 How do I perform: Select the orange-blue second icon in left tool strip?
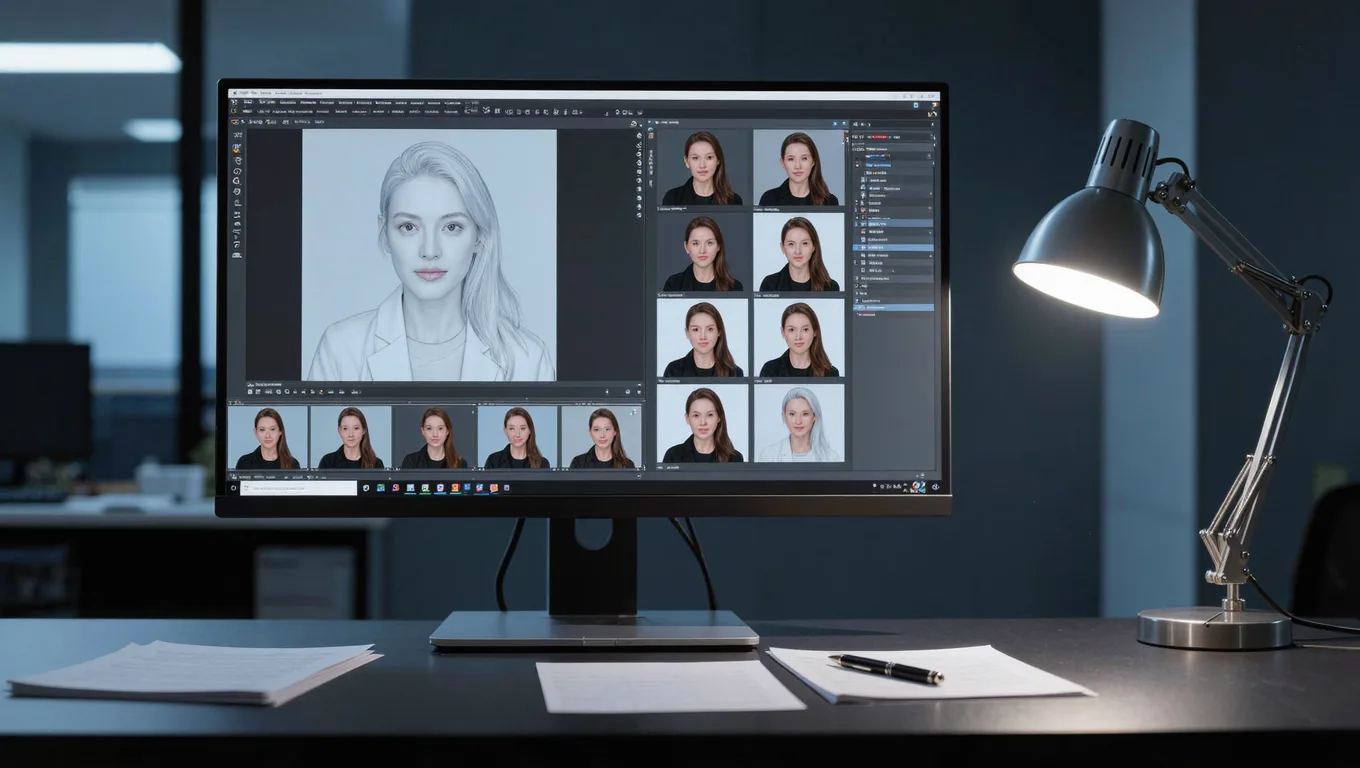[237, 148]
